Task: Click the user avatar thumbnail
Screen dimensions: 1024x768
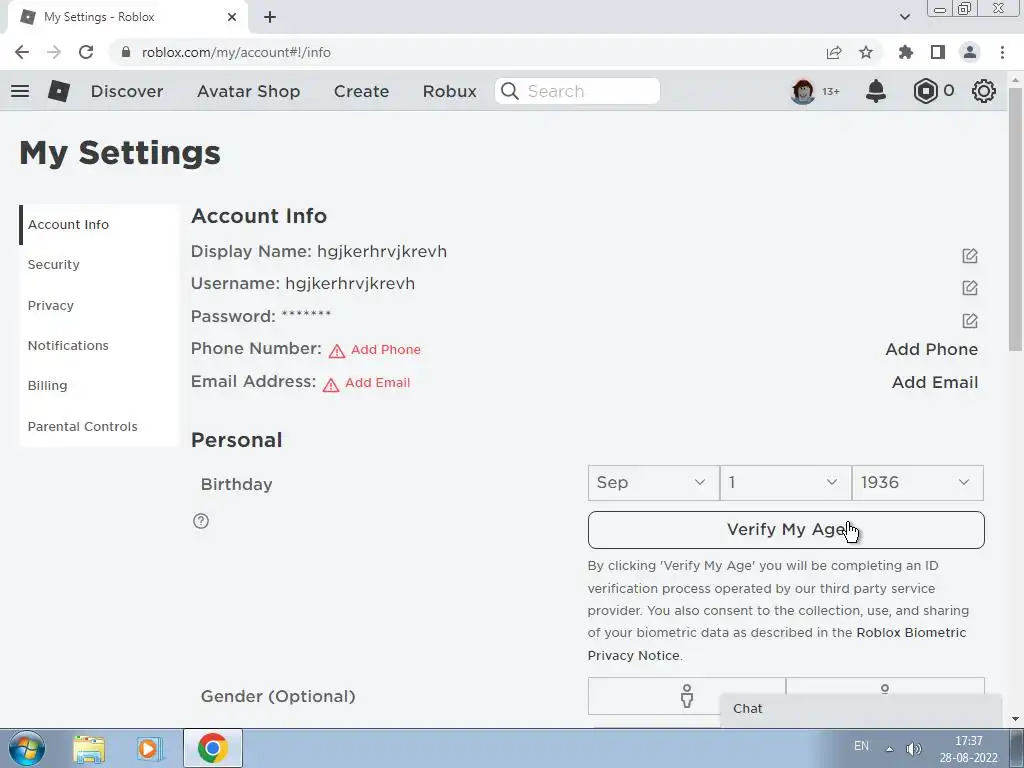Action: [x=803, y=91]
